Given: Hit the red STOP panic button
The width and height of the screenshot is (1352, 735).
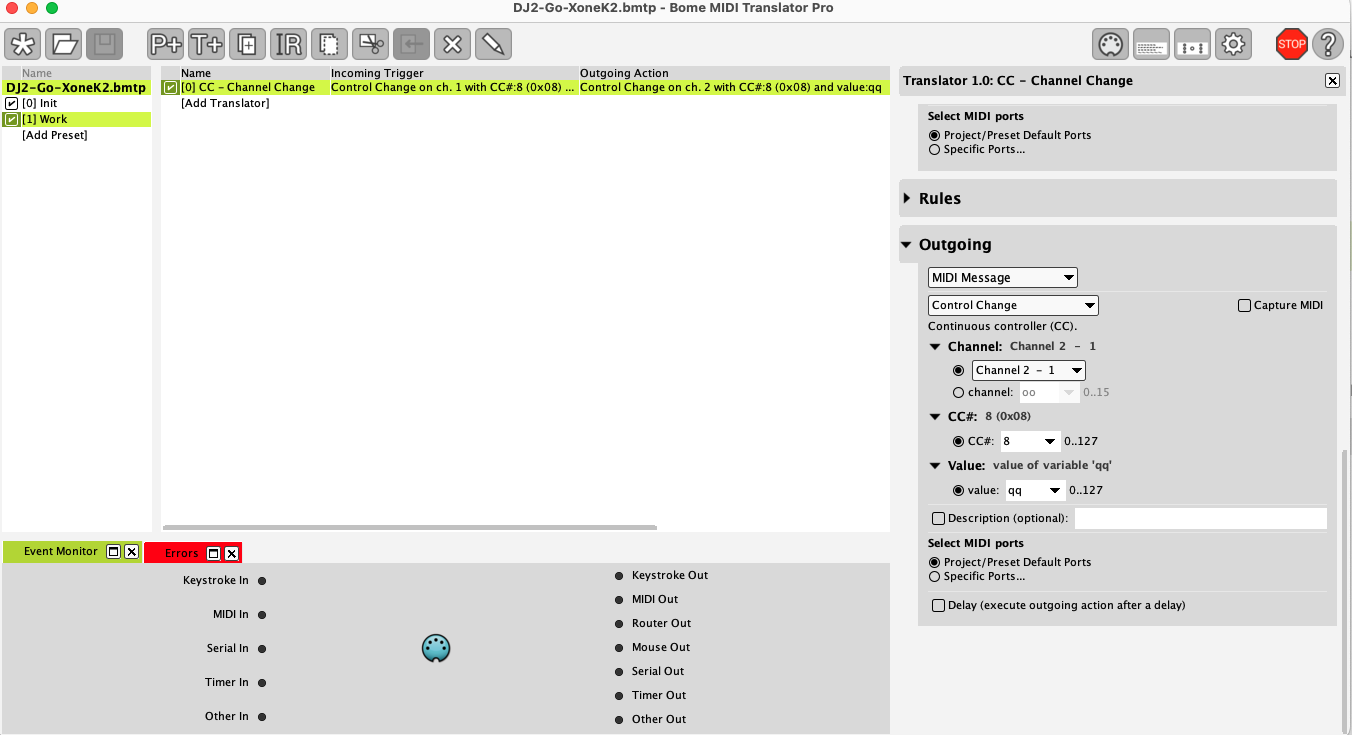Looking at the screenshot, I should (x=1292, y=44).
